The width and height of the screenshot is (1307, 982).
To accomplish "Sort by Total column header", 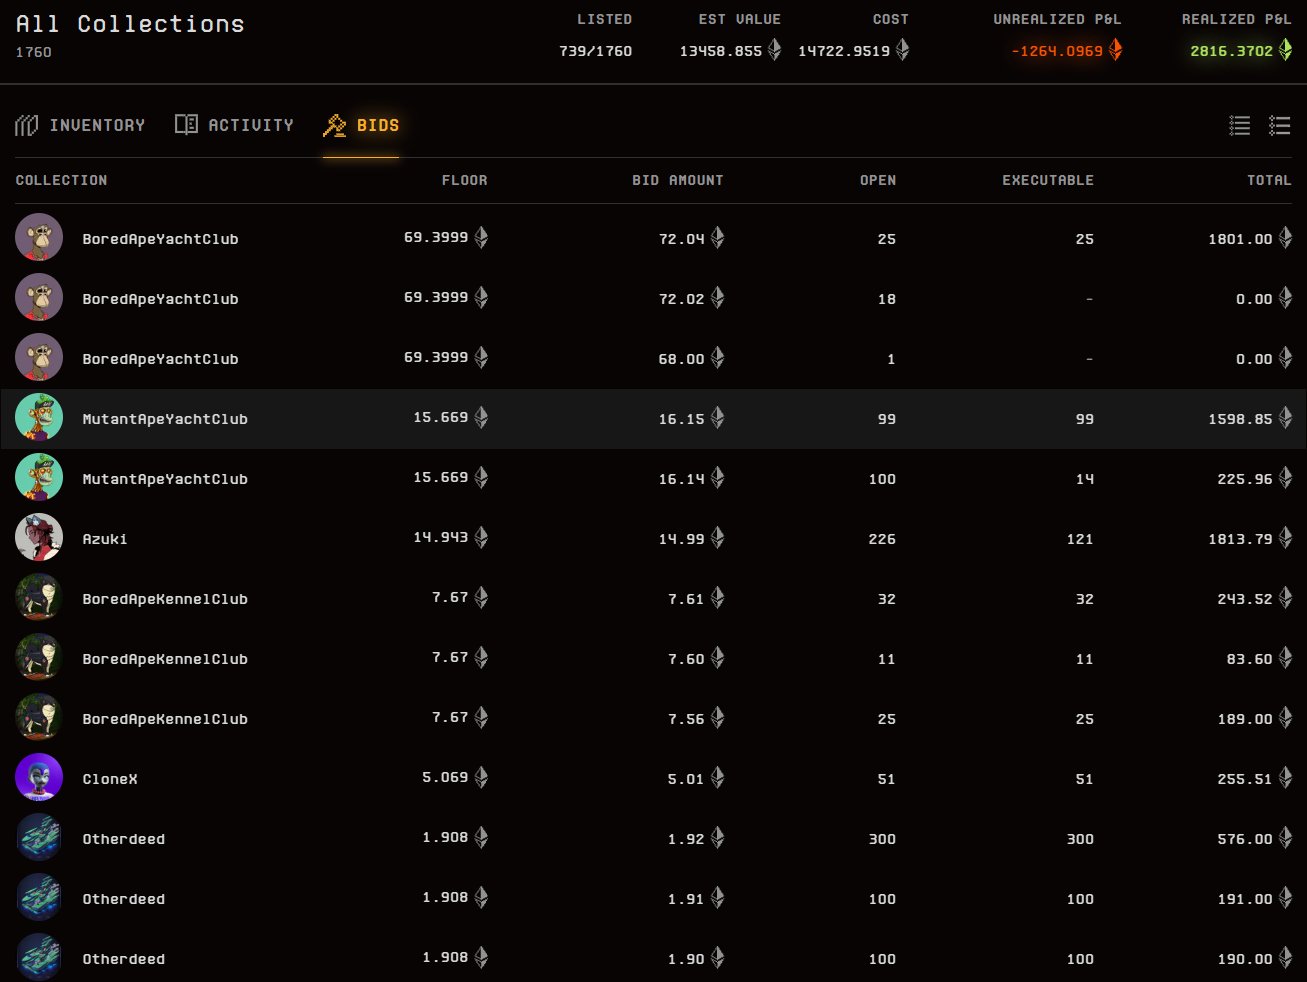I will tap(1269, 180).
